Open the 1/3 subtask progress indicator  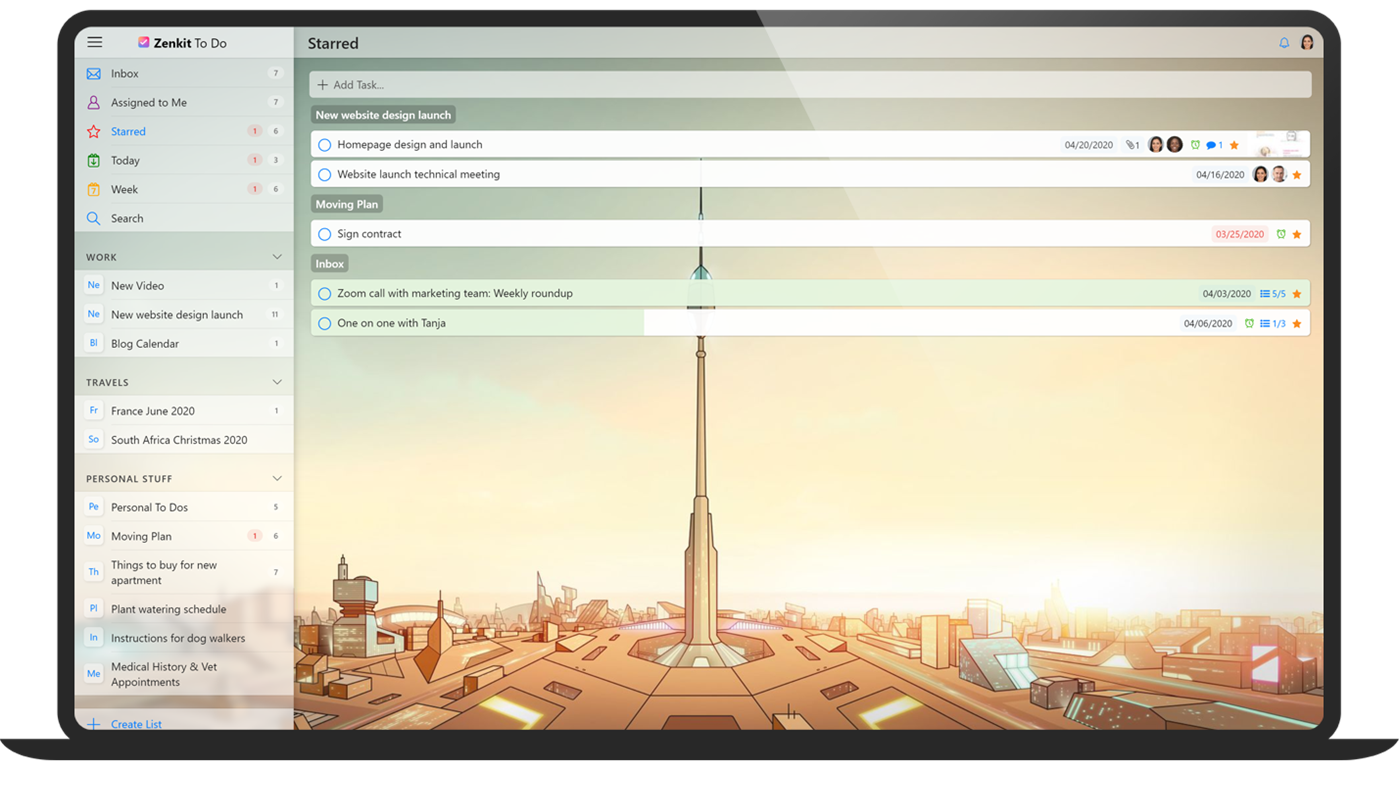[x=1271, y=323]
